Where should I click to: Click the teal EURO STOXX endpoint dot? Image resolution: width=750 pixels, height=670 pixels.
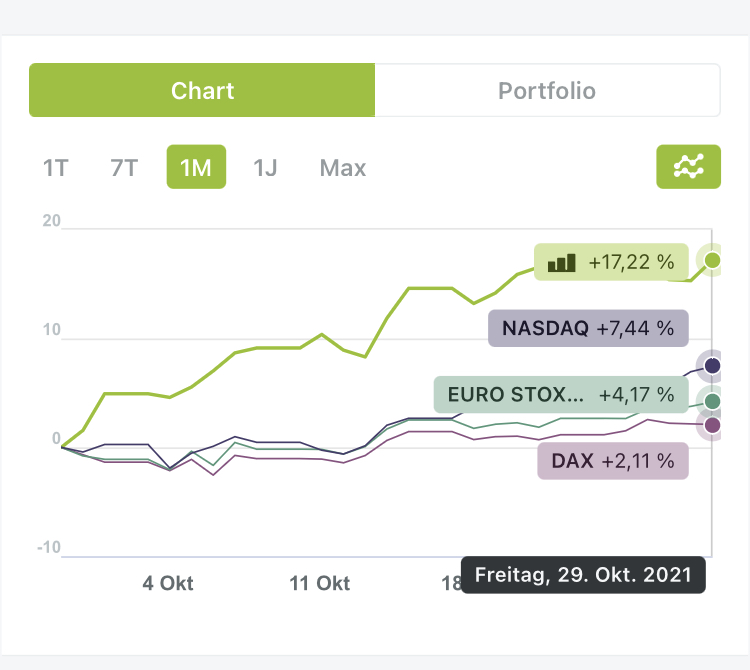coord(712,401)
